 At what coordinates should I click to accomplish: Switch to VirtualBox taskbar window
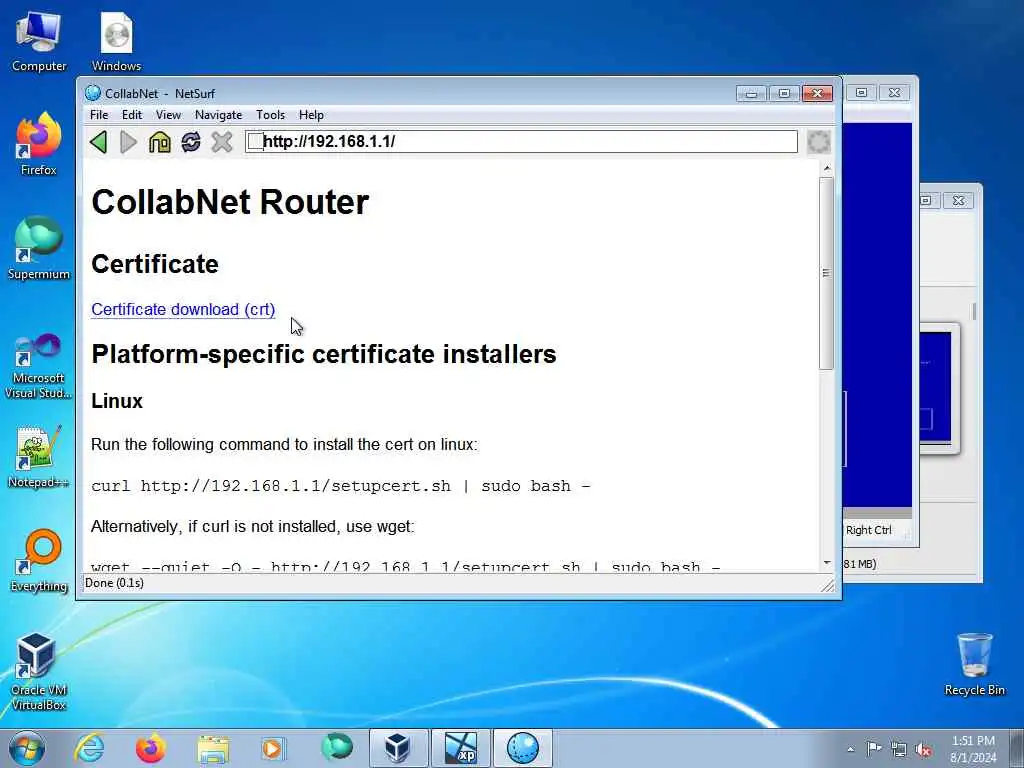[x=398, y=748]
